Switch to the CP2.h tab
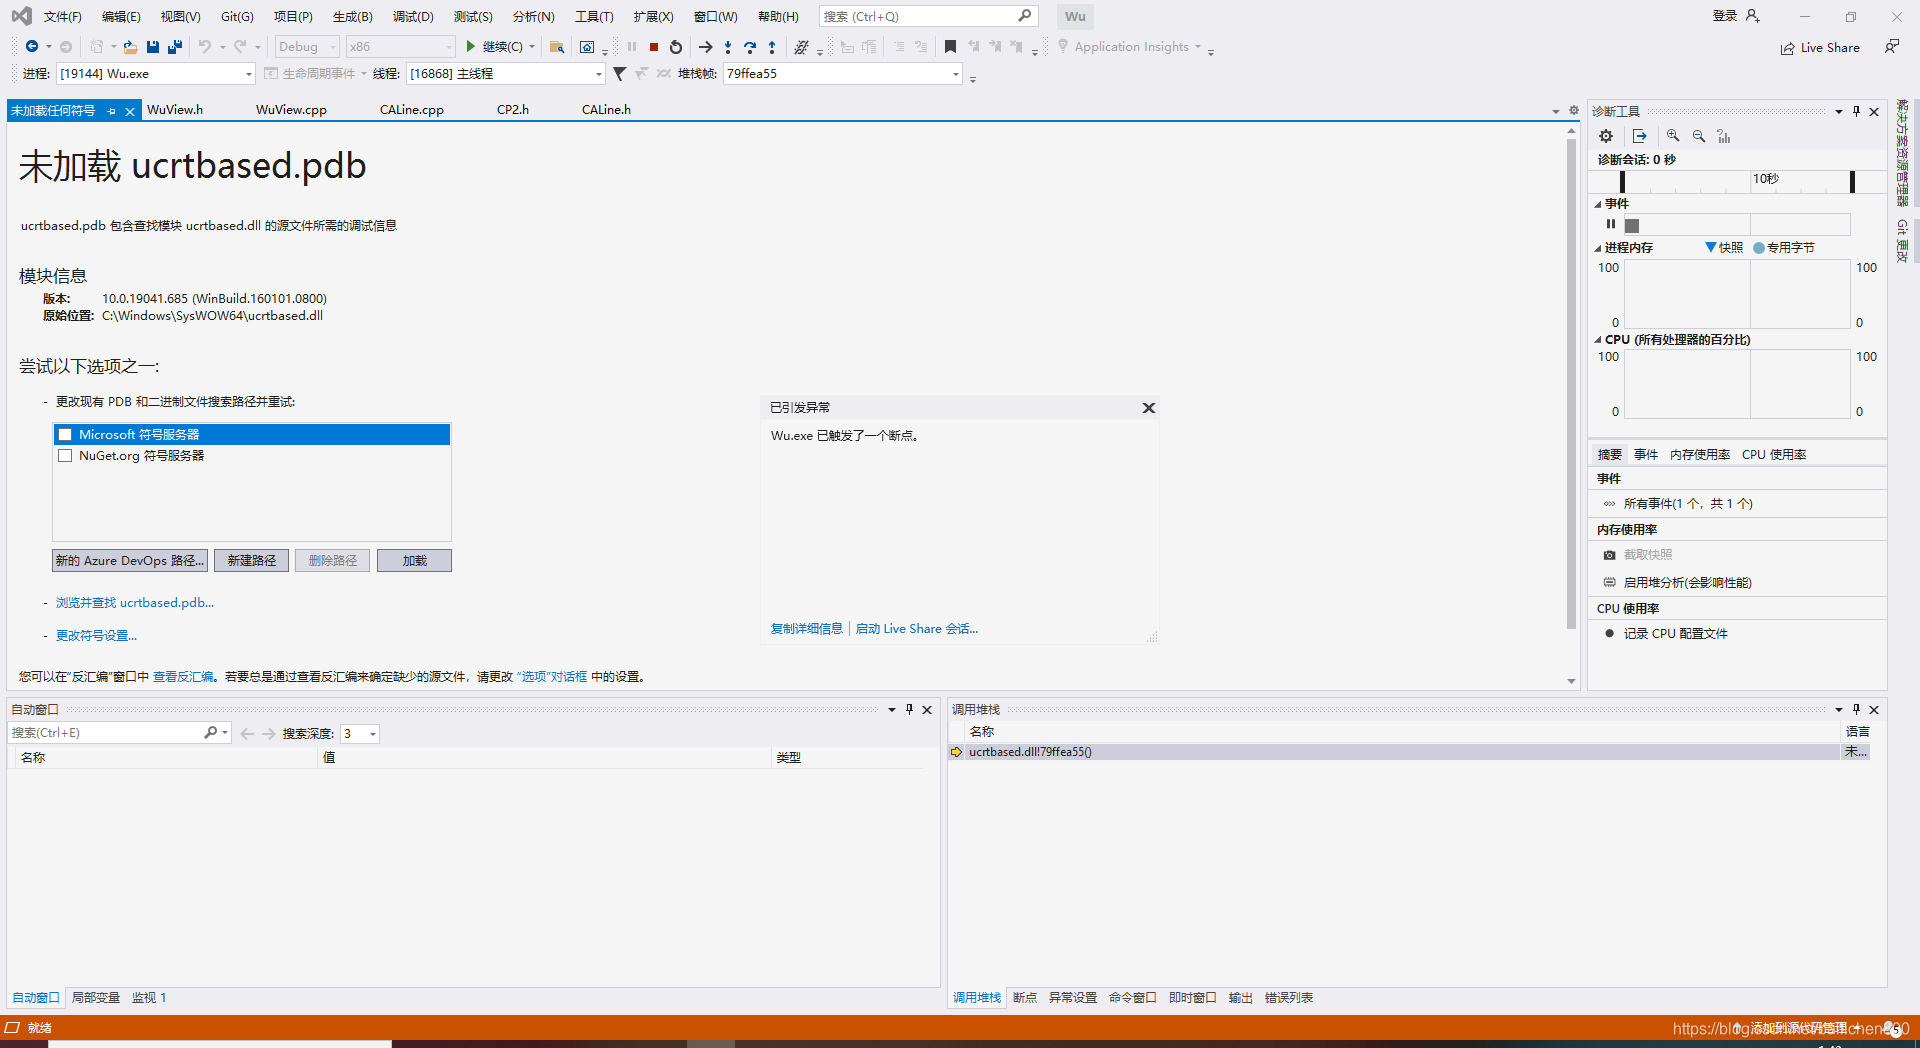This screenshot has width=1920, height=1048. (513, 110)
